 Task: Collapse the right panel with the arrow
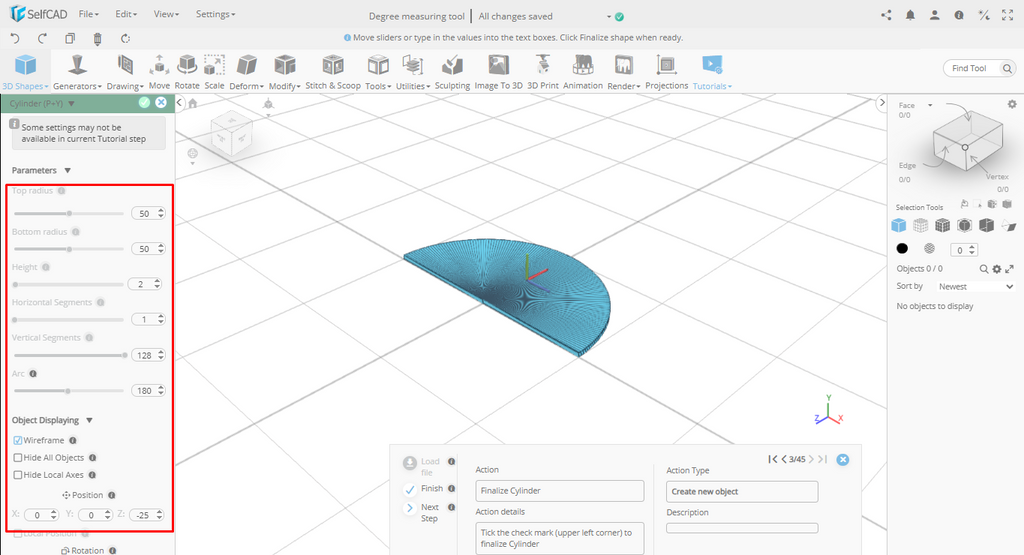[x=882, y=103]
